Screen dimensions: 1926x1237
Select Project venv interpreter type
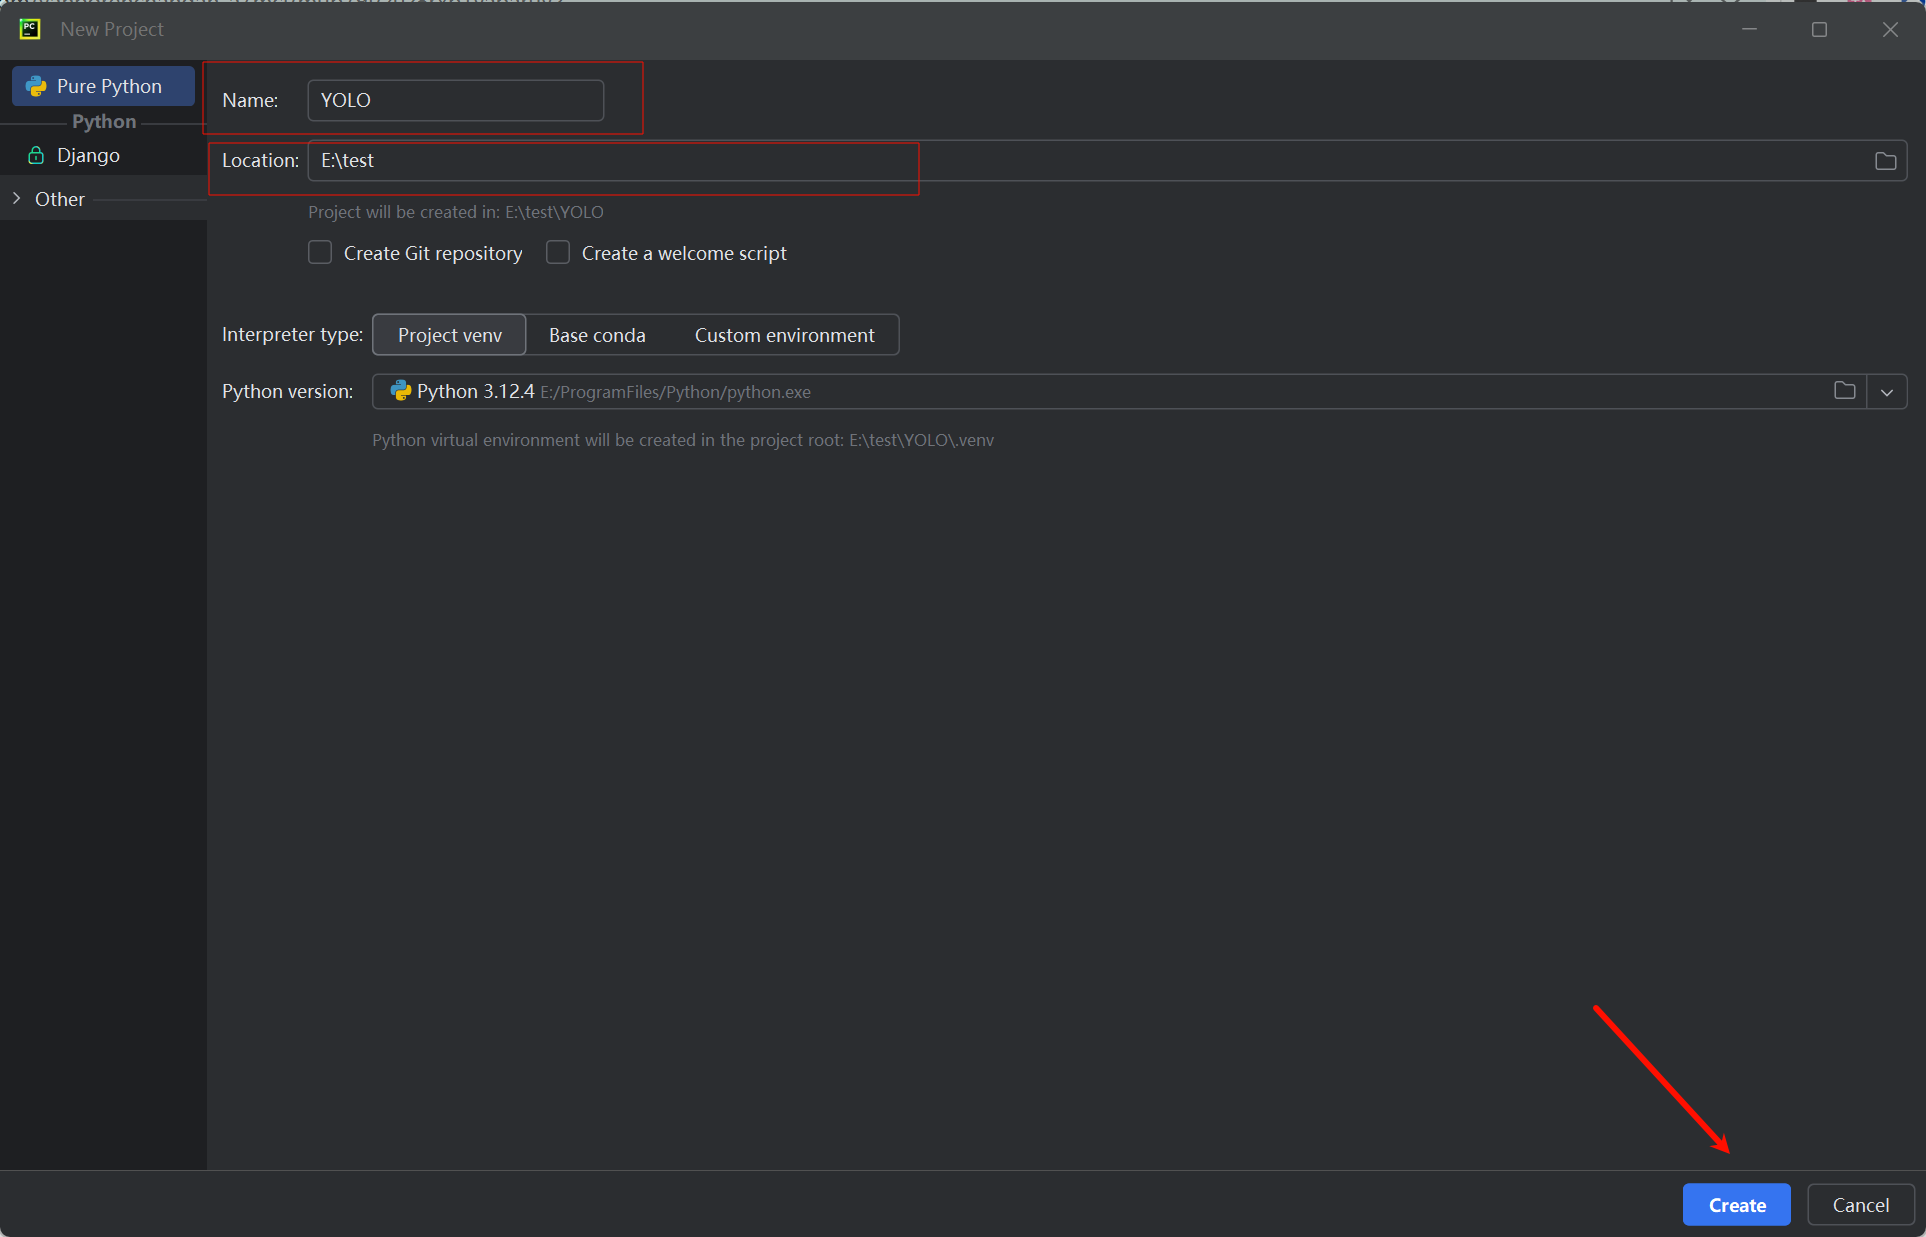pyautogui.click(x=449, y=335)
